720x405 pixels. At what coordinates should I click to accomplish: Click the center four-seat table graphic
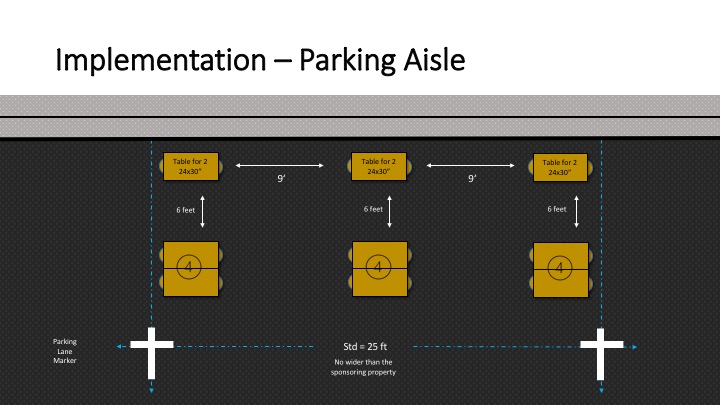(x=379, y=270)
